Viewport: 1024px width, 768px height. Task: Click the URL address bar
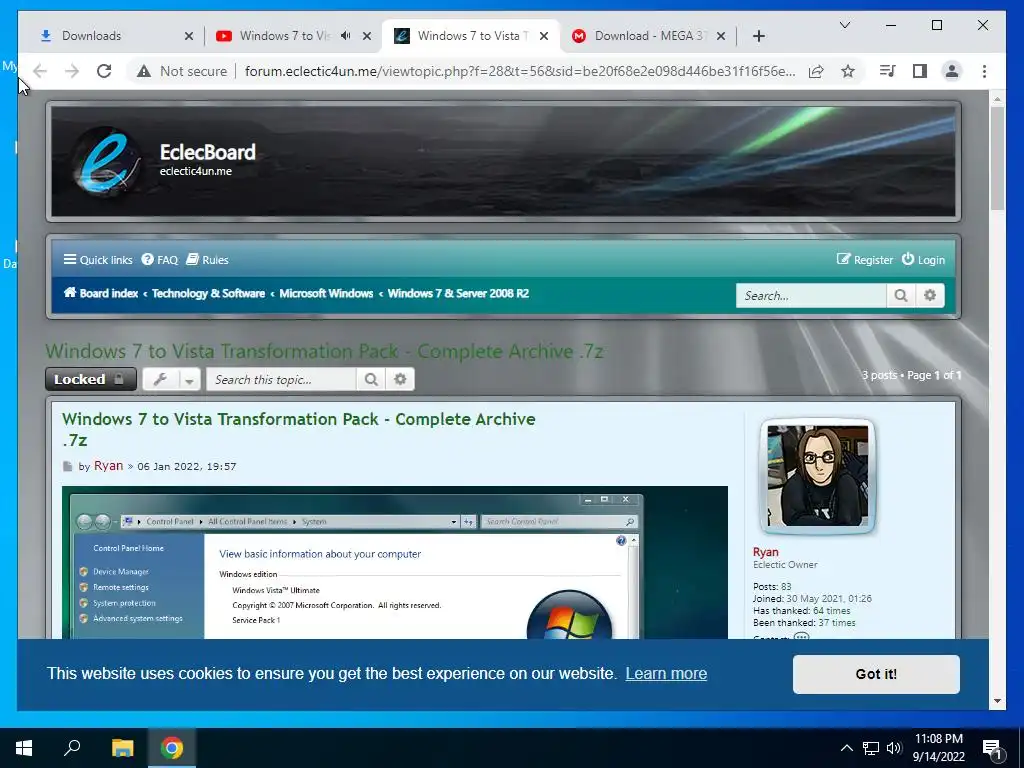[x=520, y=71]
